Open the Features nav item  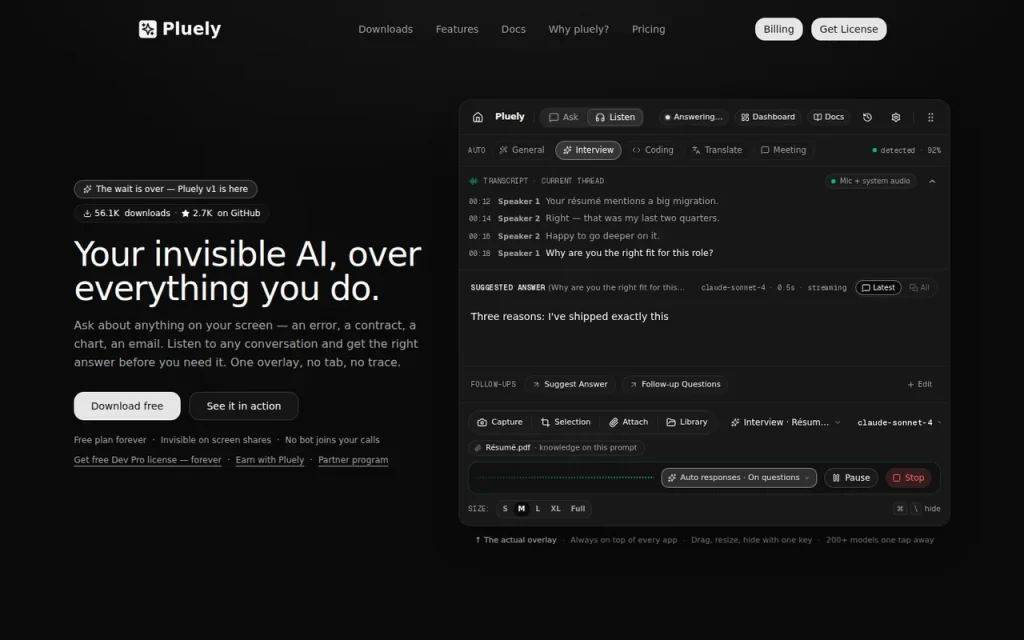[x=457, y=29]
